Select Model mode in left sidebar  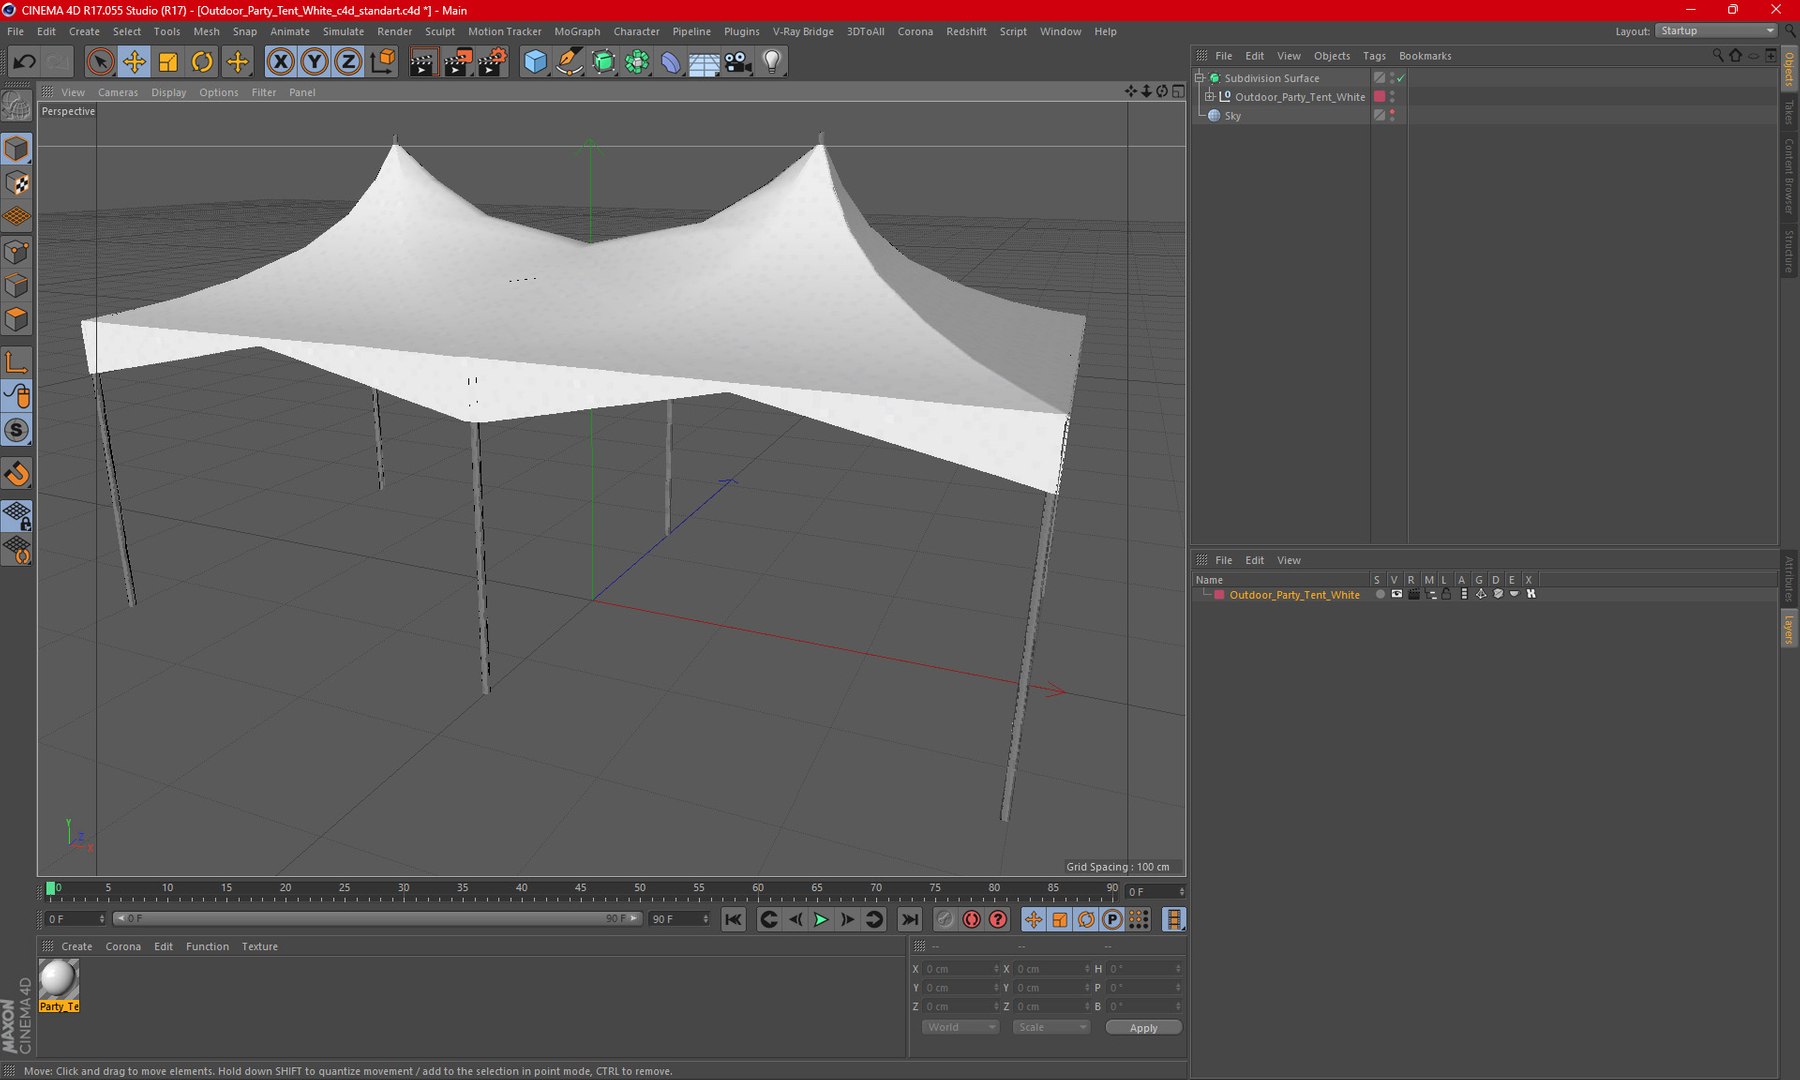tap(17, 149)
